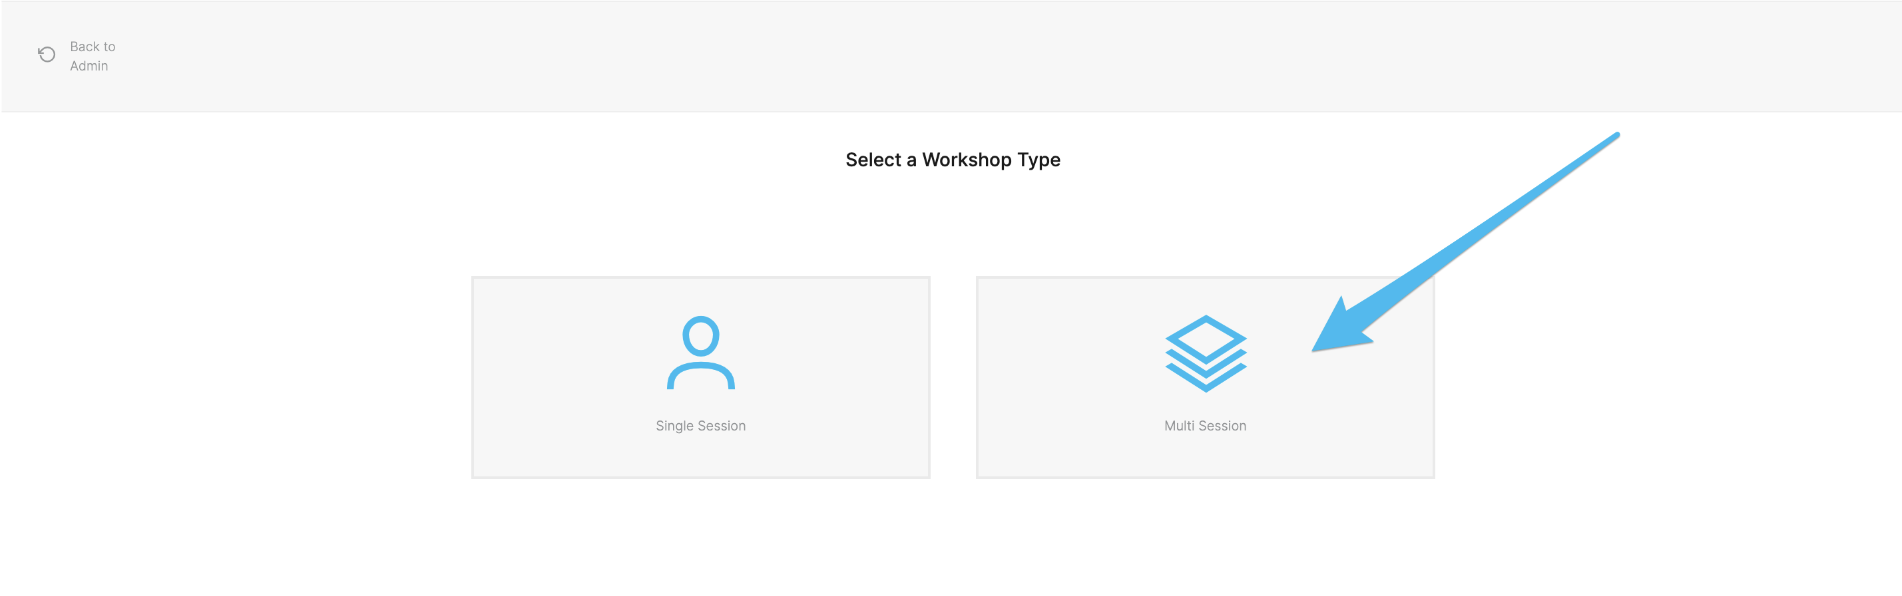Click the person icon for Single Session
This screenshot has height=596, width=1902.
pyautogui.click(x=701, y=352)
